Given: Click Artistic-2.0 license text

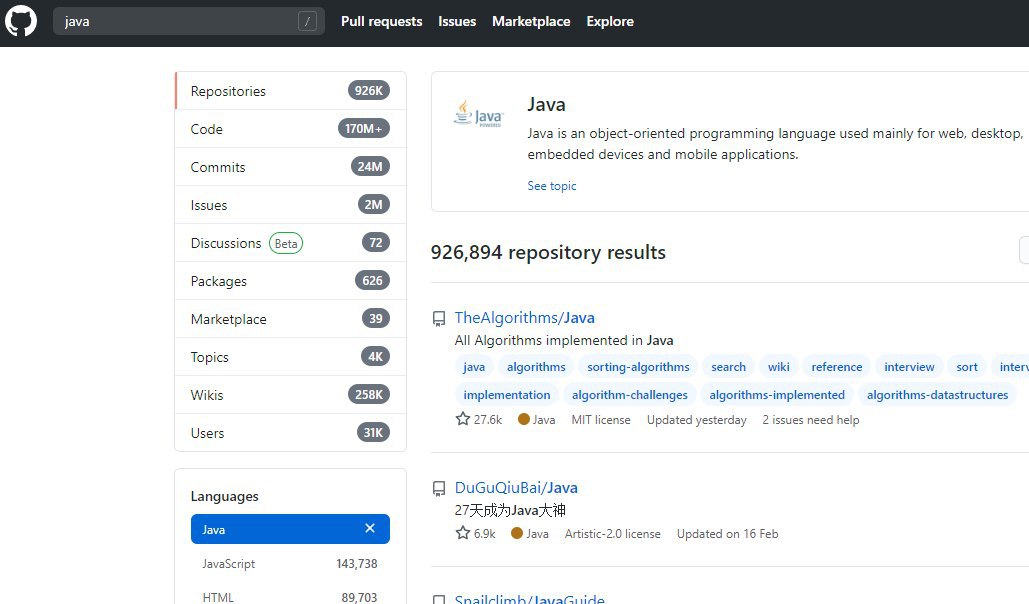Looking at the screenshot, I should 612,534.
